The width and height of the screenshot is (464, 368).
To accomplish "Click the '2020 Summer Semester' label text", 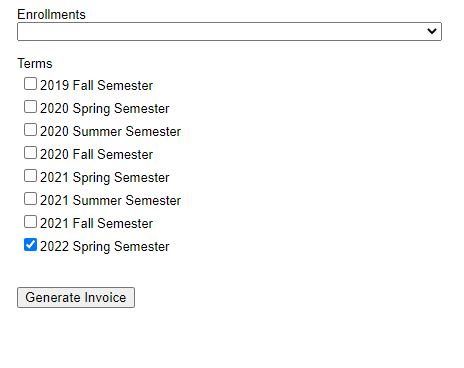I will click(x=110, y=132).
